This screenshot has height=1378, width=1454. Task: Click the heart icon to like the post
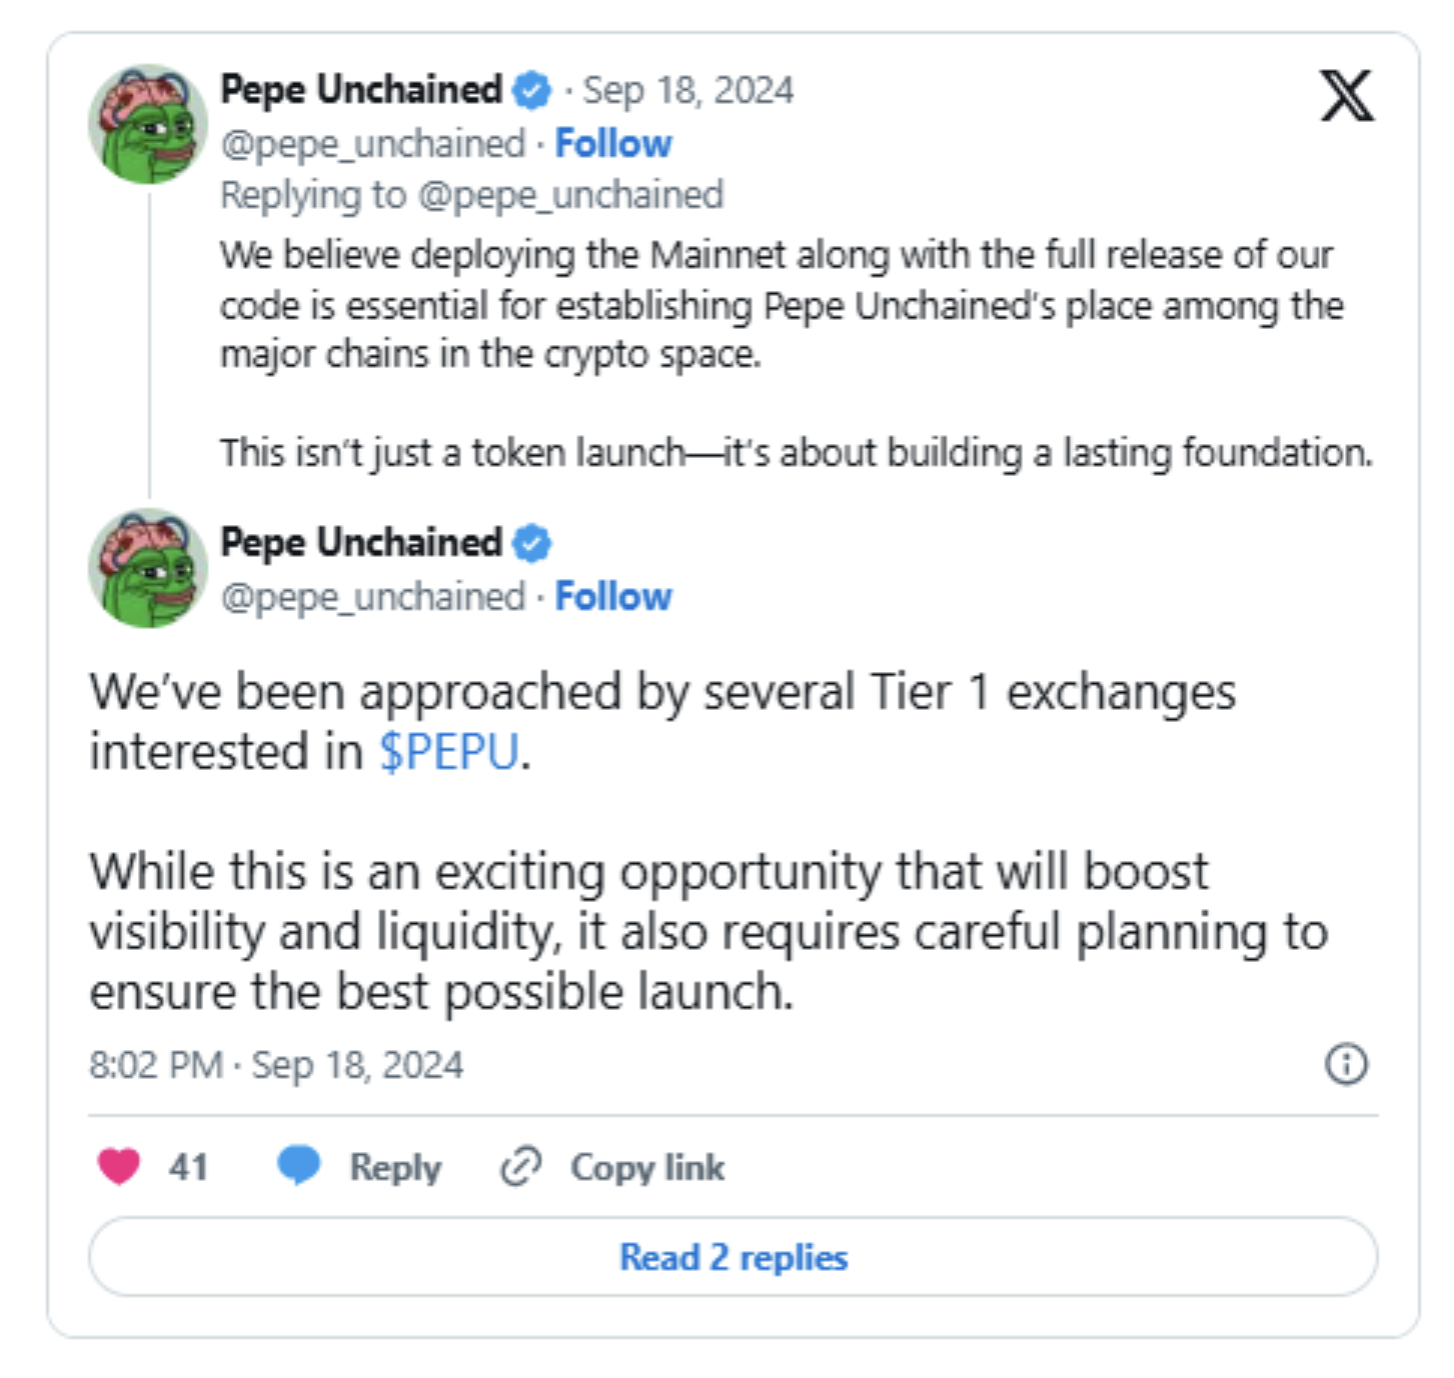(x=119, y=1166)
